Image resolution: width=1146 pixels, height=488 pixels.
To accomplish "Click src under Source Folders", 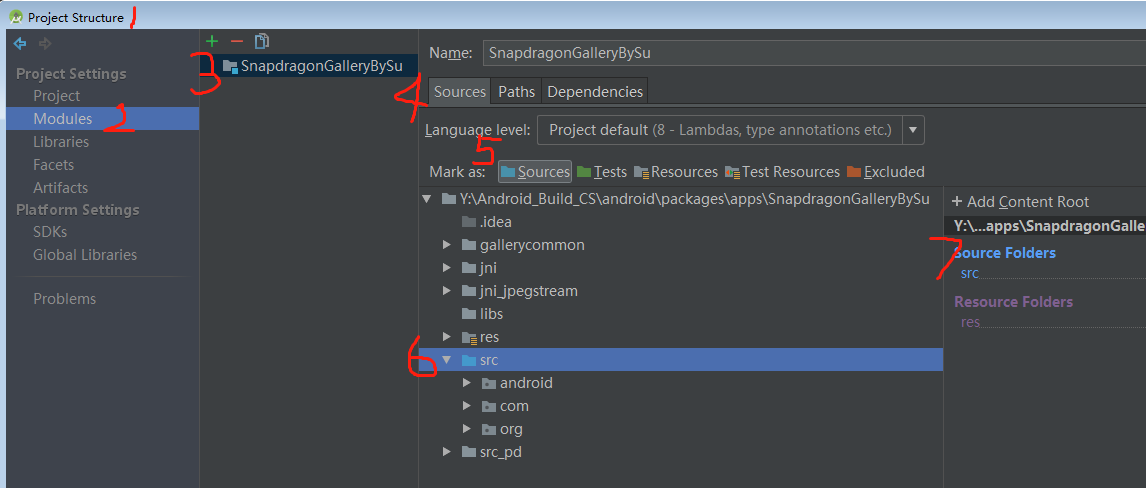I will pyautogui.click(x=969, y=273).
